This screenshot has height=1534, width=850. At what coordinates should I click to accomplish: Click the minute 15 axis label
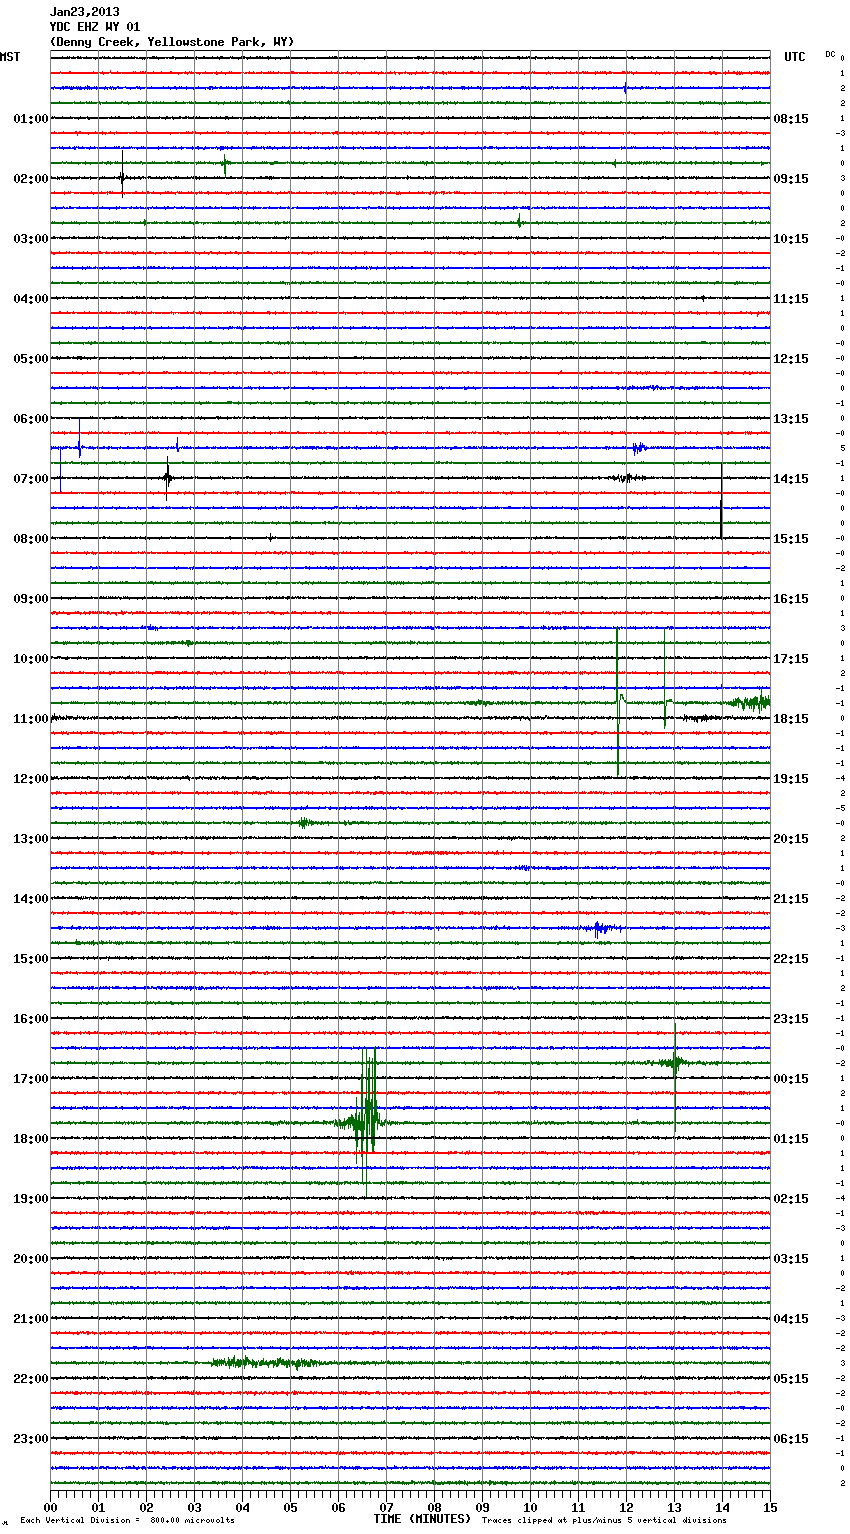point(770,1507)
